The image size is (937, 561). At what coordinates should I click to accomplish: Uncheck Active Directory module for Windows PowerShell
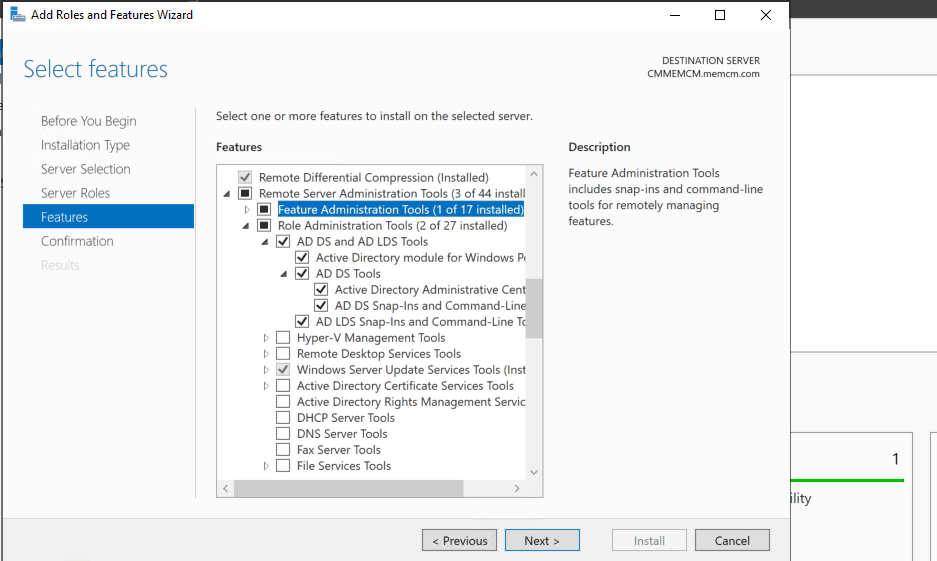pyautogui.click(x=302, y=257)
